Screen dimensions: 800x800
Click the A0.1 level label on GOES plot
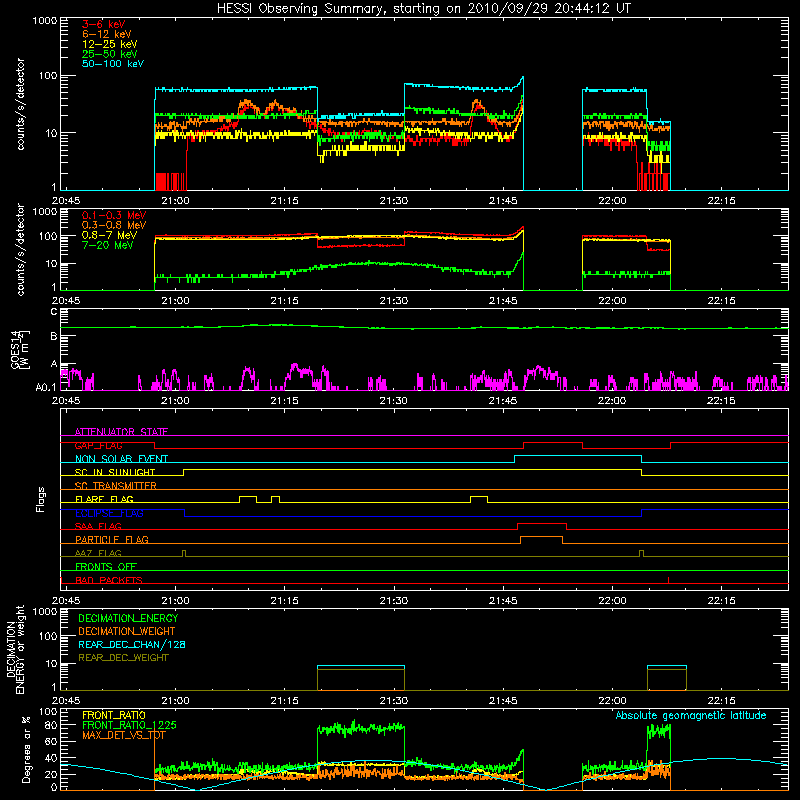pyautogui.click(x=46, y=387)
